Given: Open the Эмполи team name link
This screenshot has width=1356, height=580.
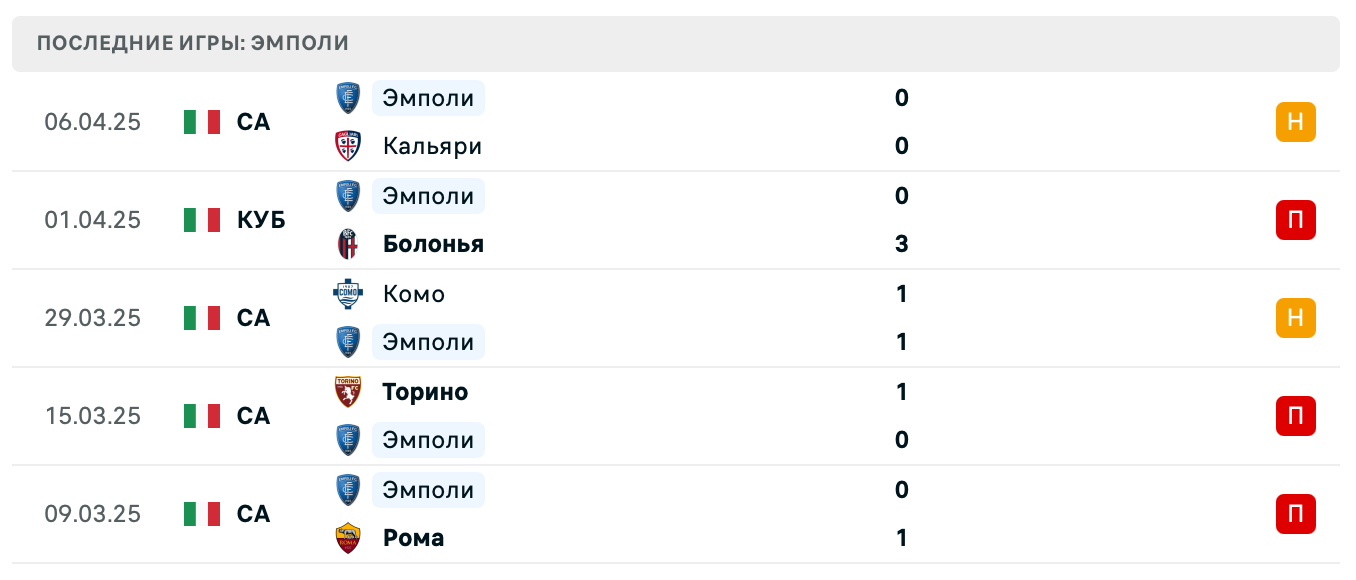Looking at the screenshot, I should [x=426, y=98].
